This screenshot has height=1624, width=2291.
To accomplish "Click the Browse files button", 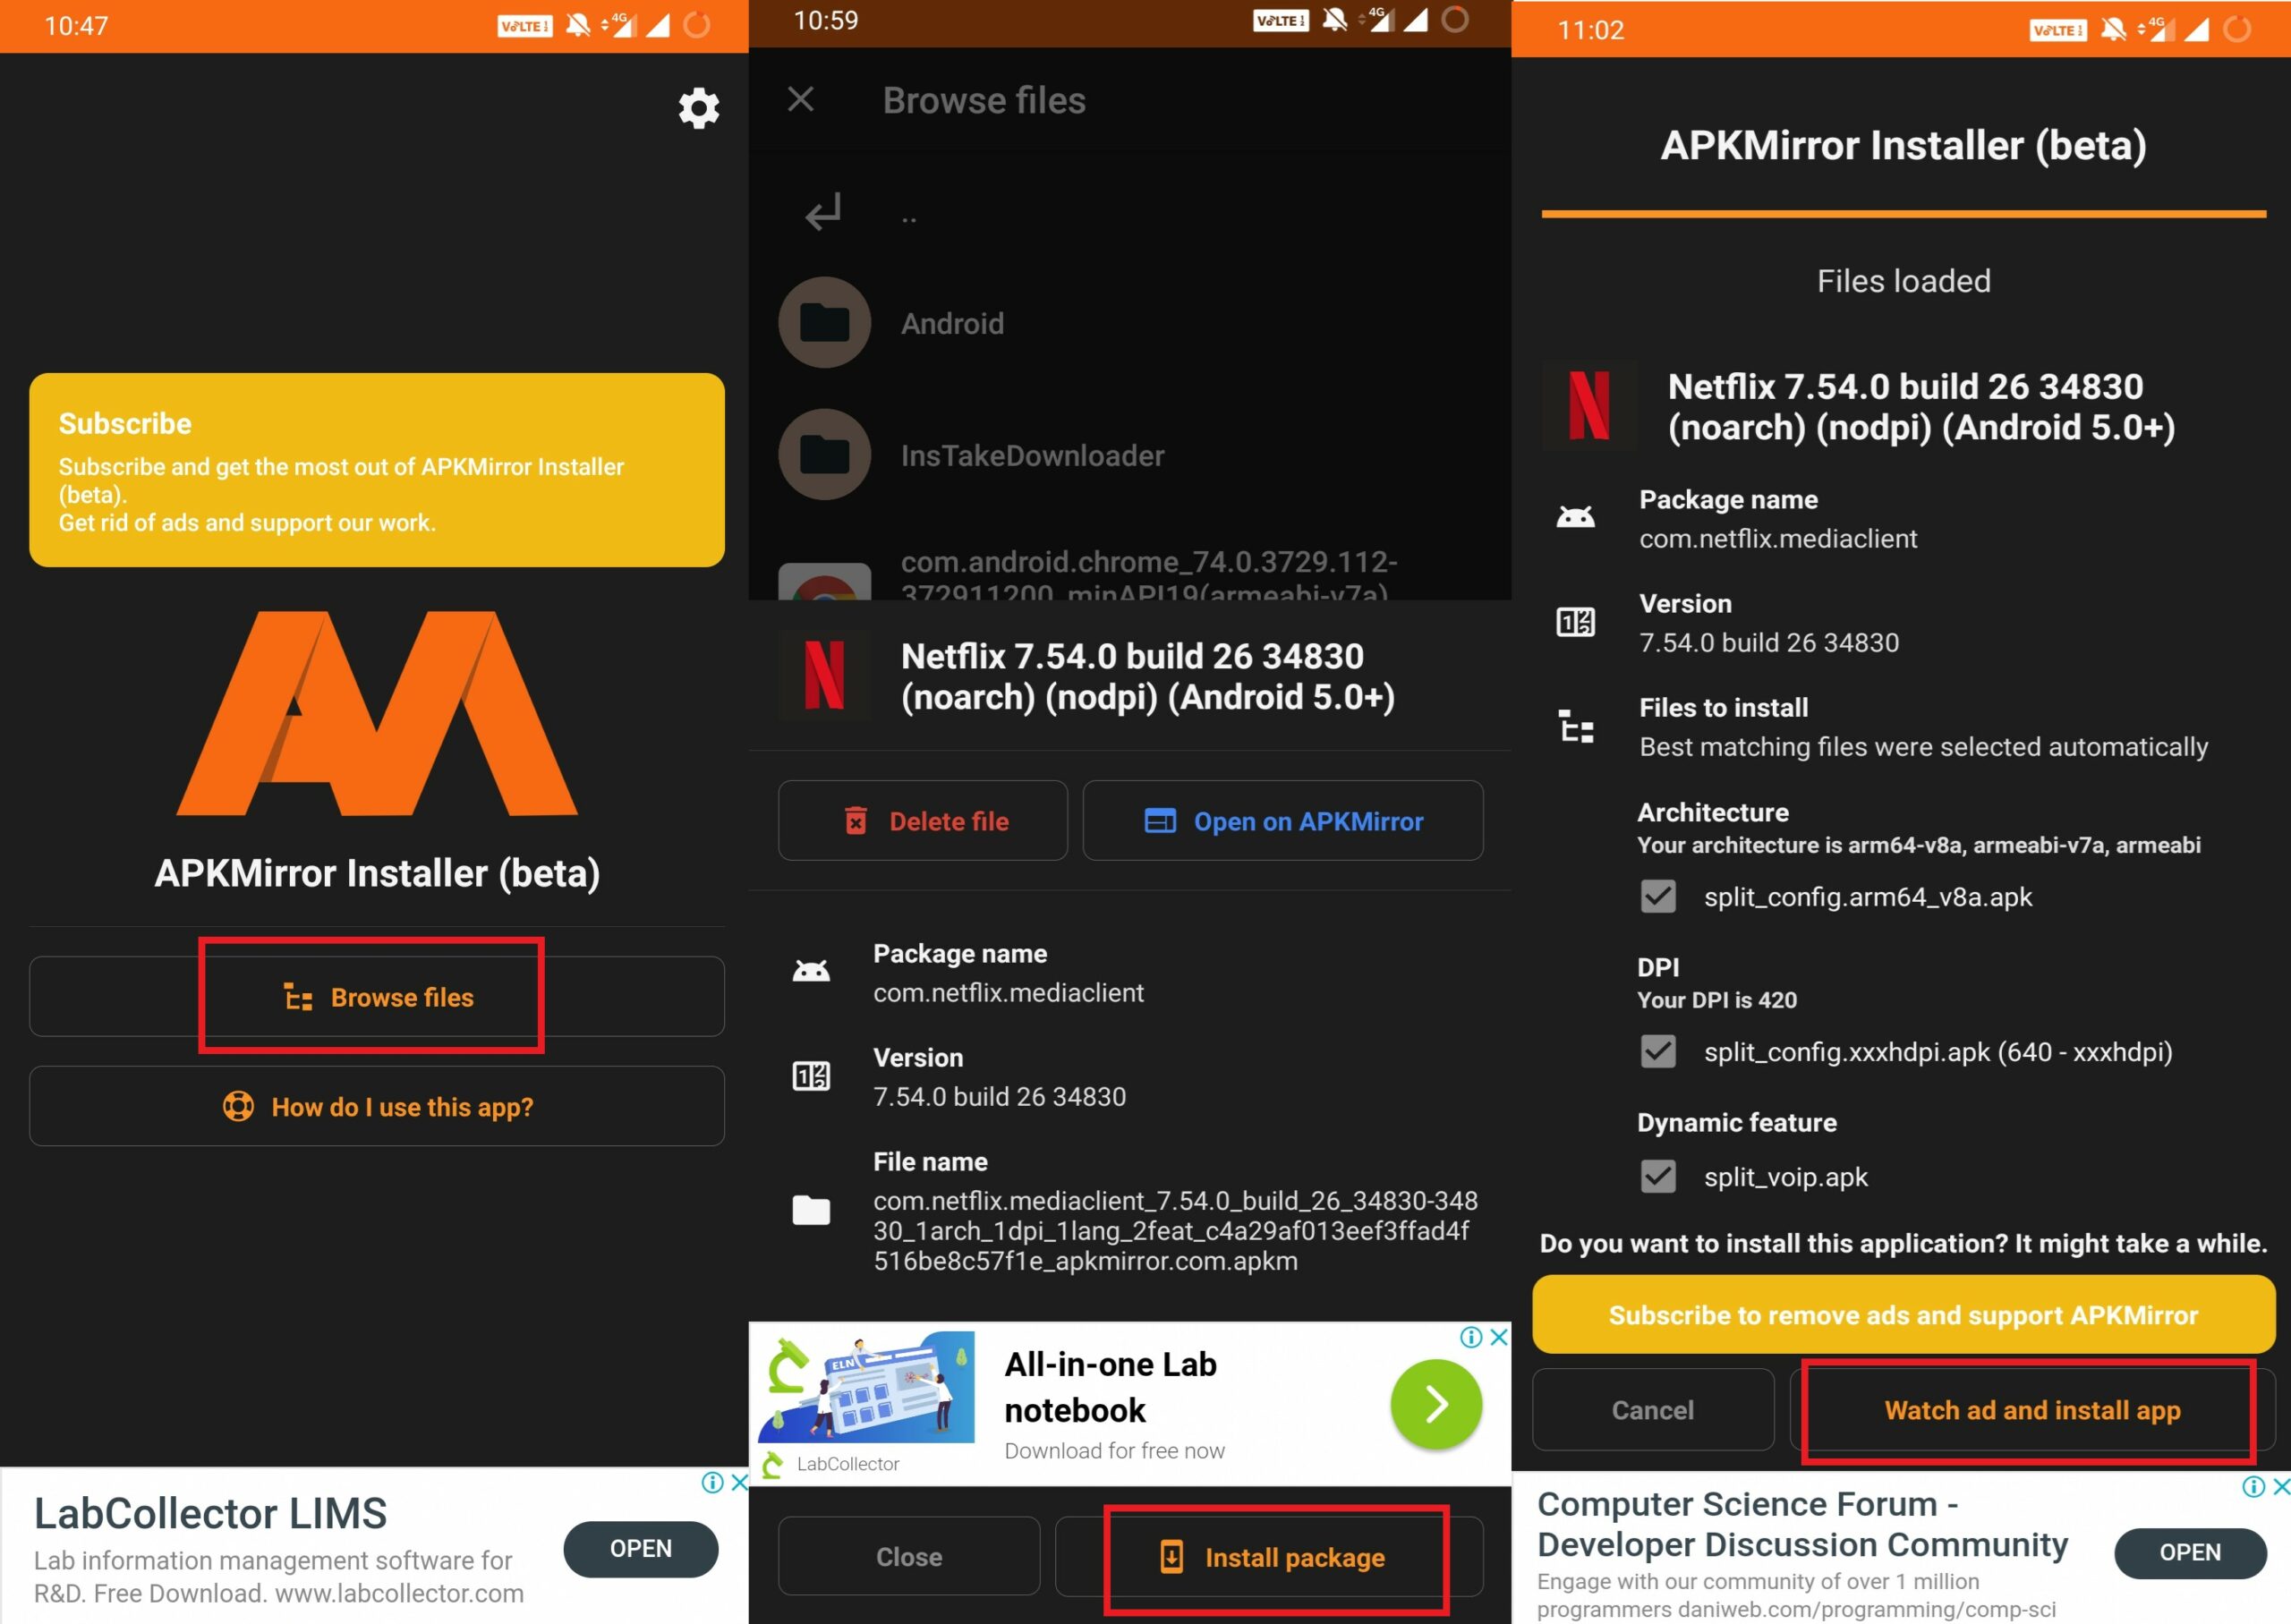I will [x=377, y=997].
